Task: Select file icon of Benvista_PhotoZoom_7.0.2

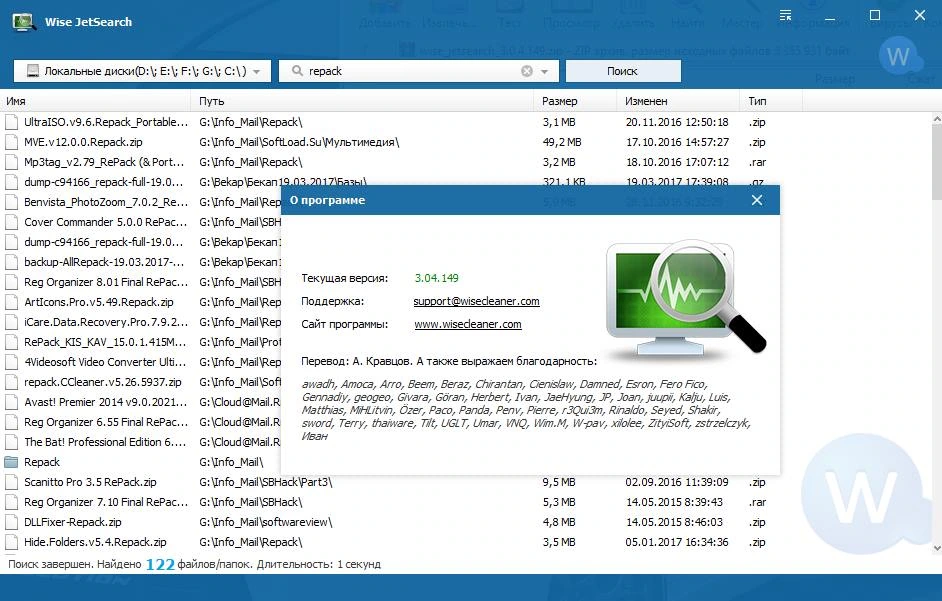Action: click(11, 202)
